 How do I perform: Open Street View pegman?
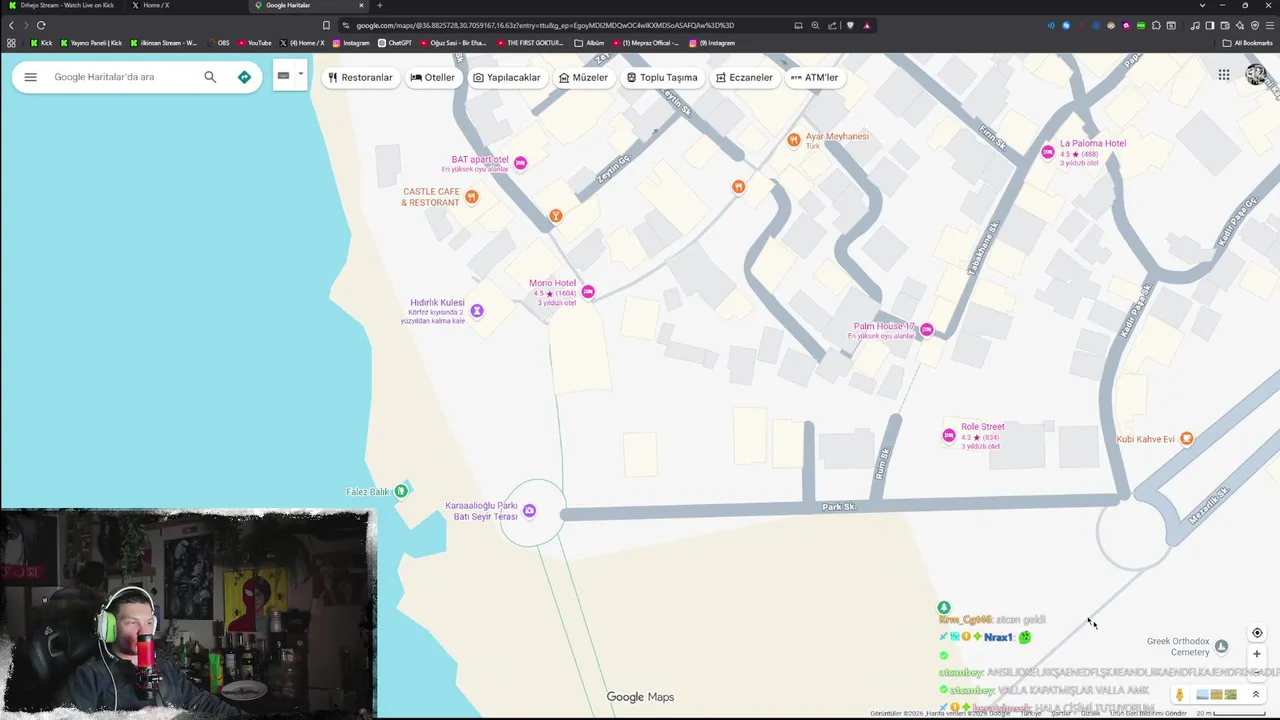pos(1180,695)
